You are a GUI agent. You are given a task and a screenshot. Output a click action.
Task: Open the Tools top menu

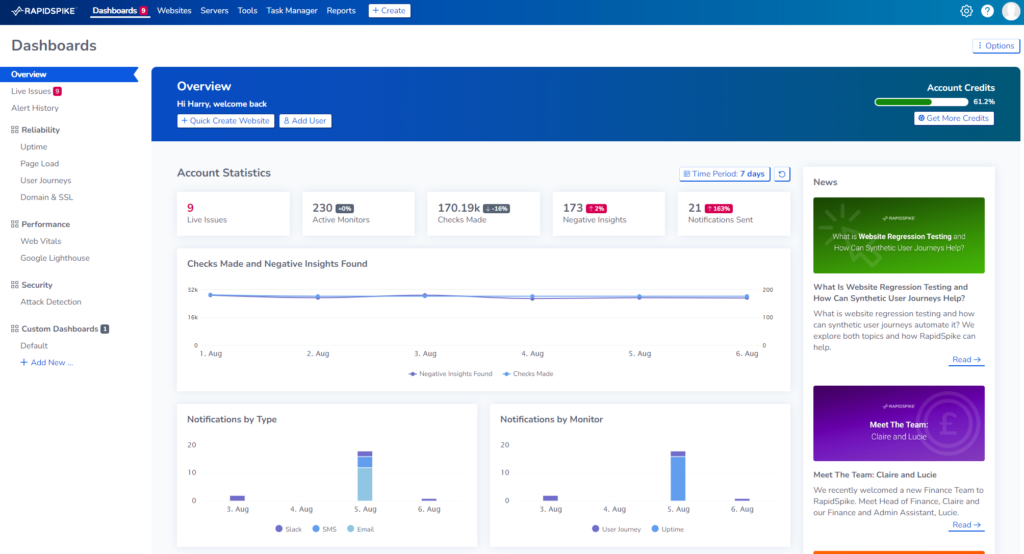247,10
